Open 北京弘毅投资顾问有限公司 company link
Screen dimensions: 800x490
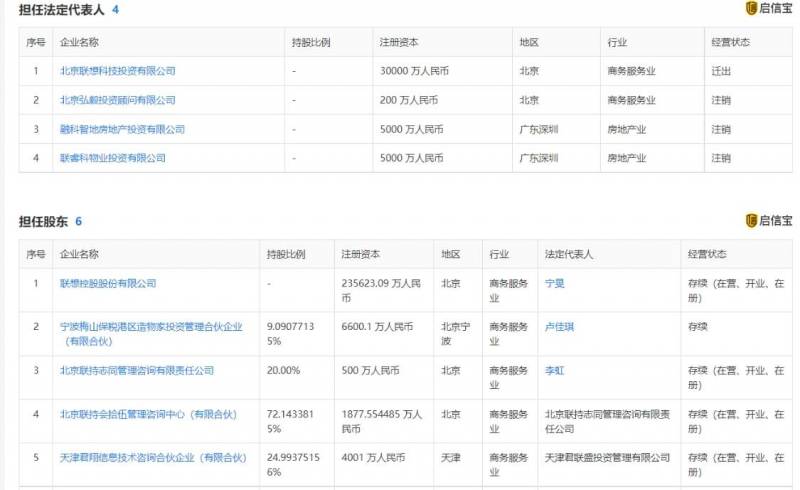point(117,100)
